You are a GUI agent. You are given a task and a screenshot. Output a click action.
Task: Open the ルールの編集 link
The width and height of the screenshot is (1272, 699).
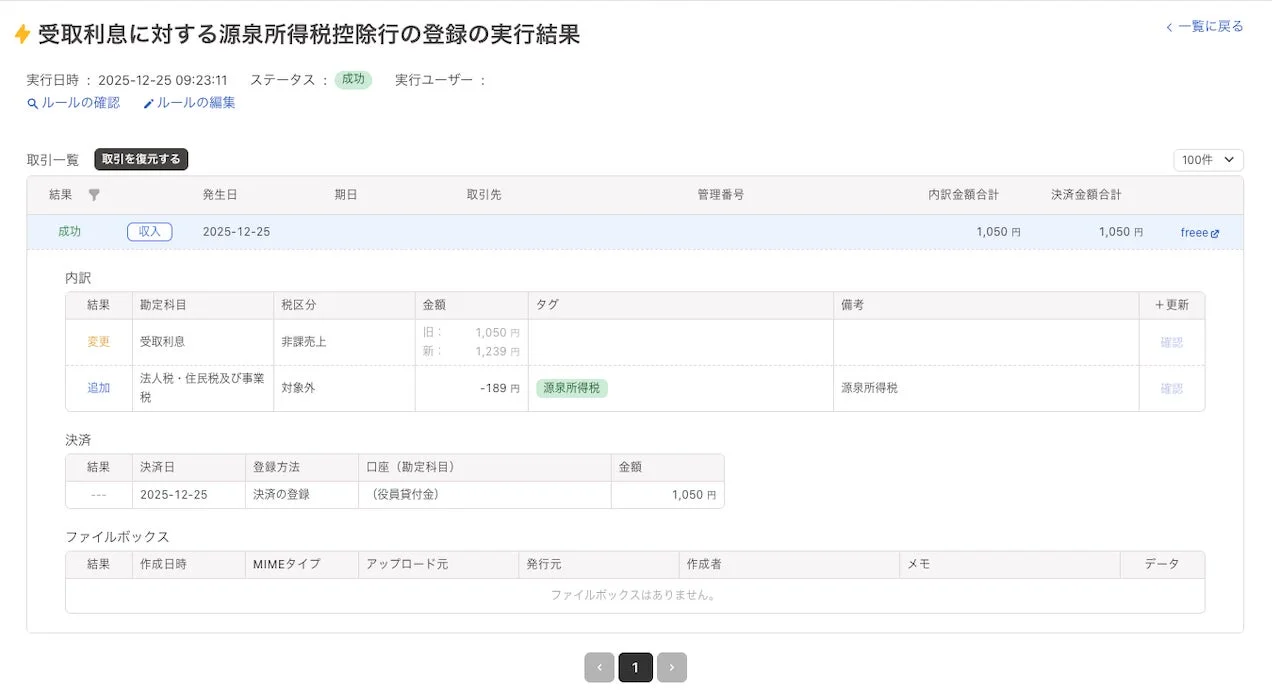[x=197, y=103]
